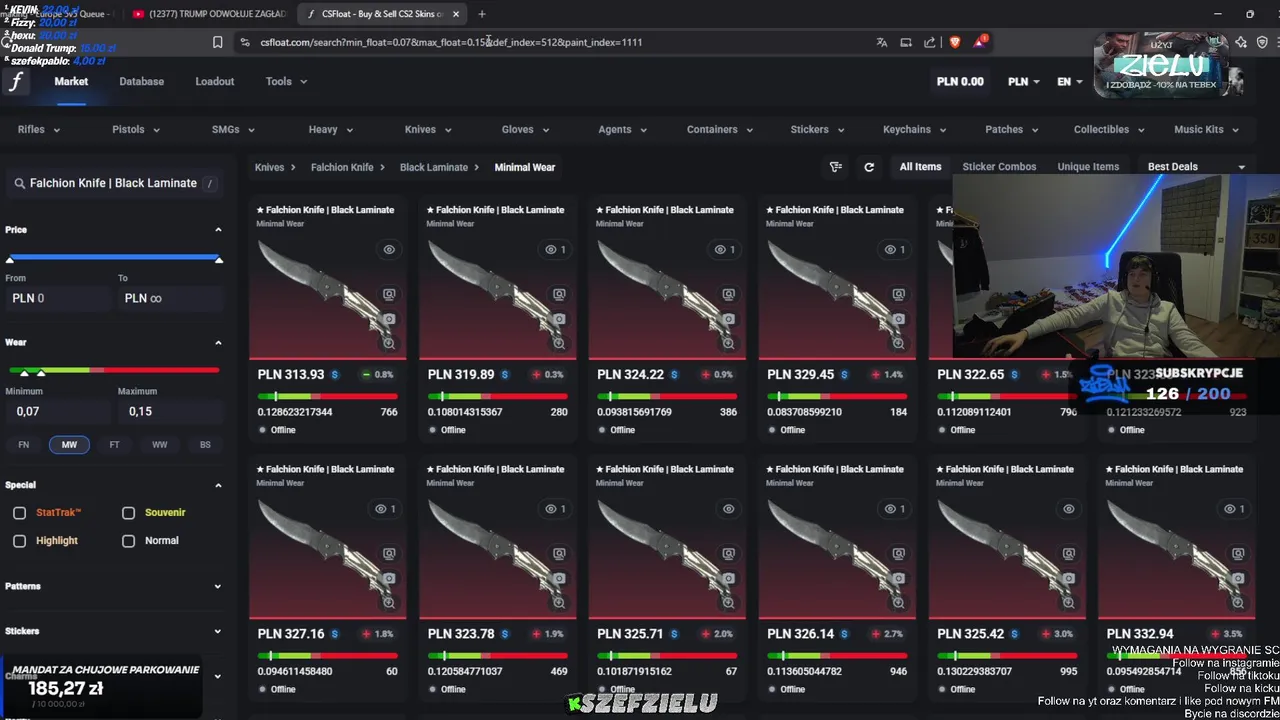Screen dimensions: 1280x720
Task: Click the Black Laminate breadcrumb link
Action: [x=434, y=168]
